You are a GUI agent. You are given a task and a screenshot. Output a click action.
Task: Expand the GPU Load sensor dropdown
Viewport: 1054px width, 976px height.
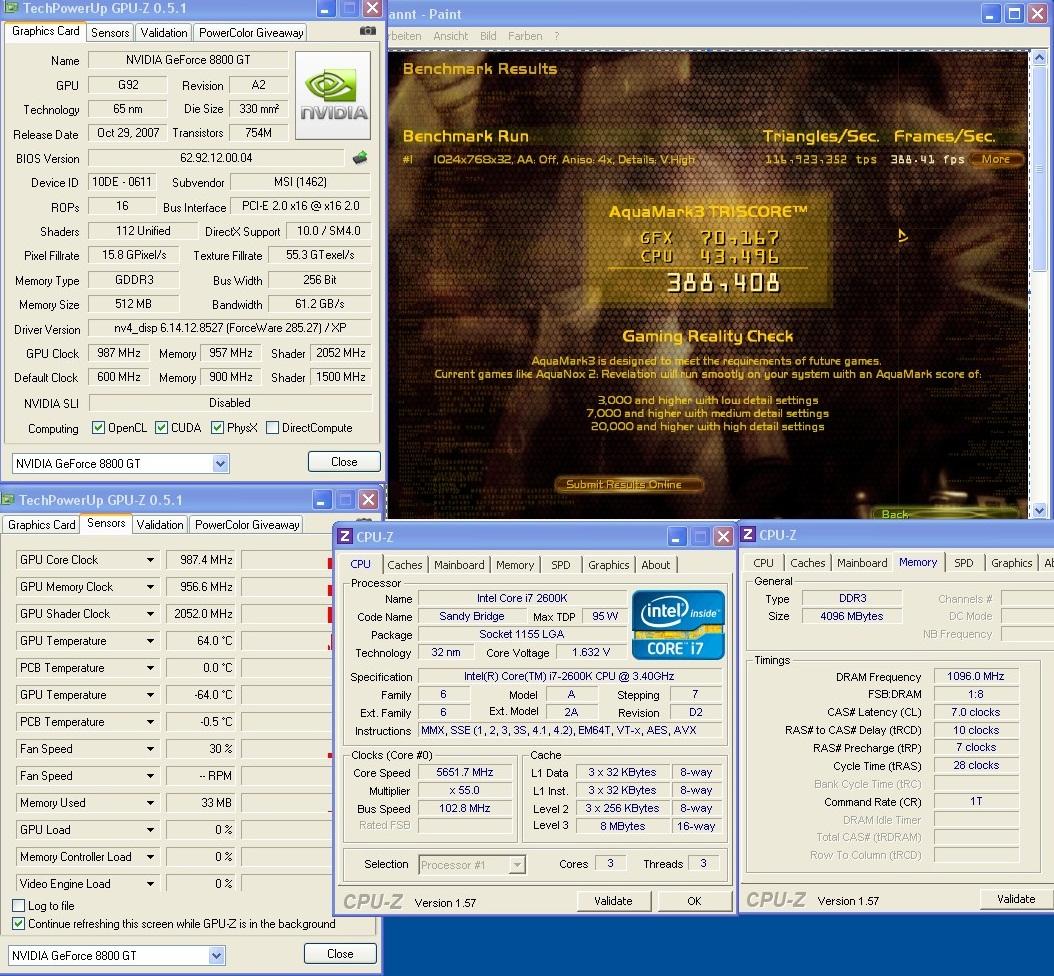click(x=150, y=829)
